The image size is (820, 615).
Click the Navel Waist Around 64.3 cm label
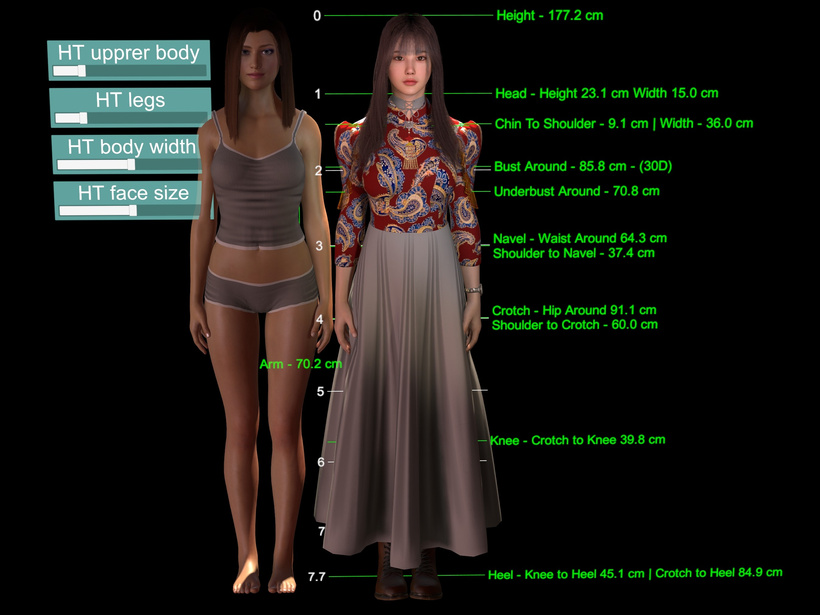(579, 239)
